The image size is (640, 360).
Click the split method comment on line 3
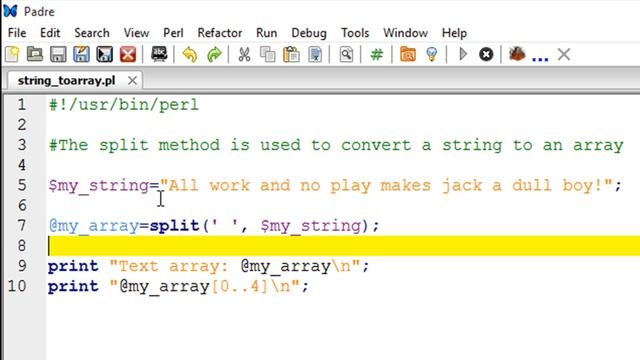(x=336, y=145)
